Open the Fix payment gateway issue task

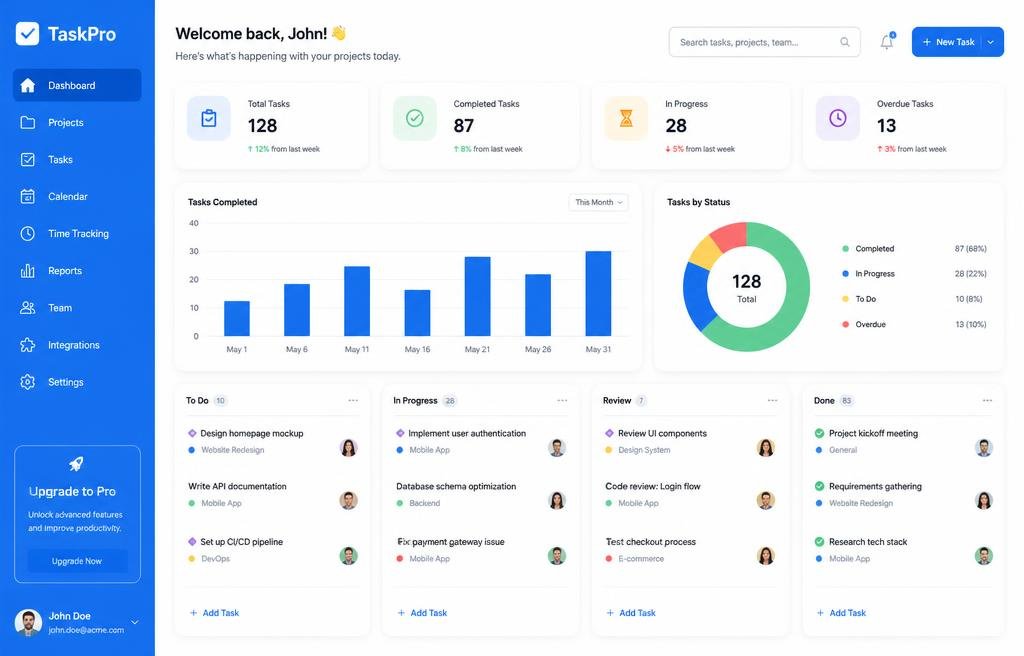click(451, 542)
